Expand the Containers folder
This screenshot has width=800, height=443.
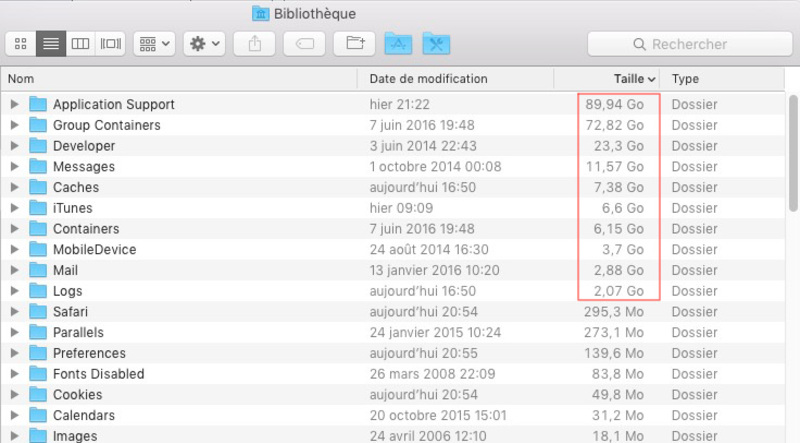tap(14, 229)
